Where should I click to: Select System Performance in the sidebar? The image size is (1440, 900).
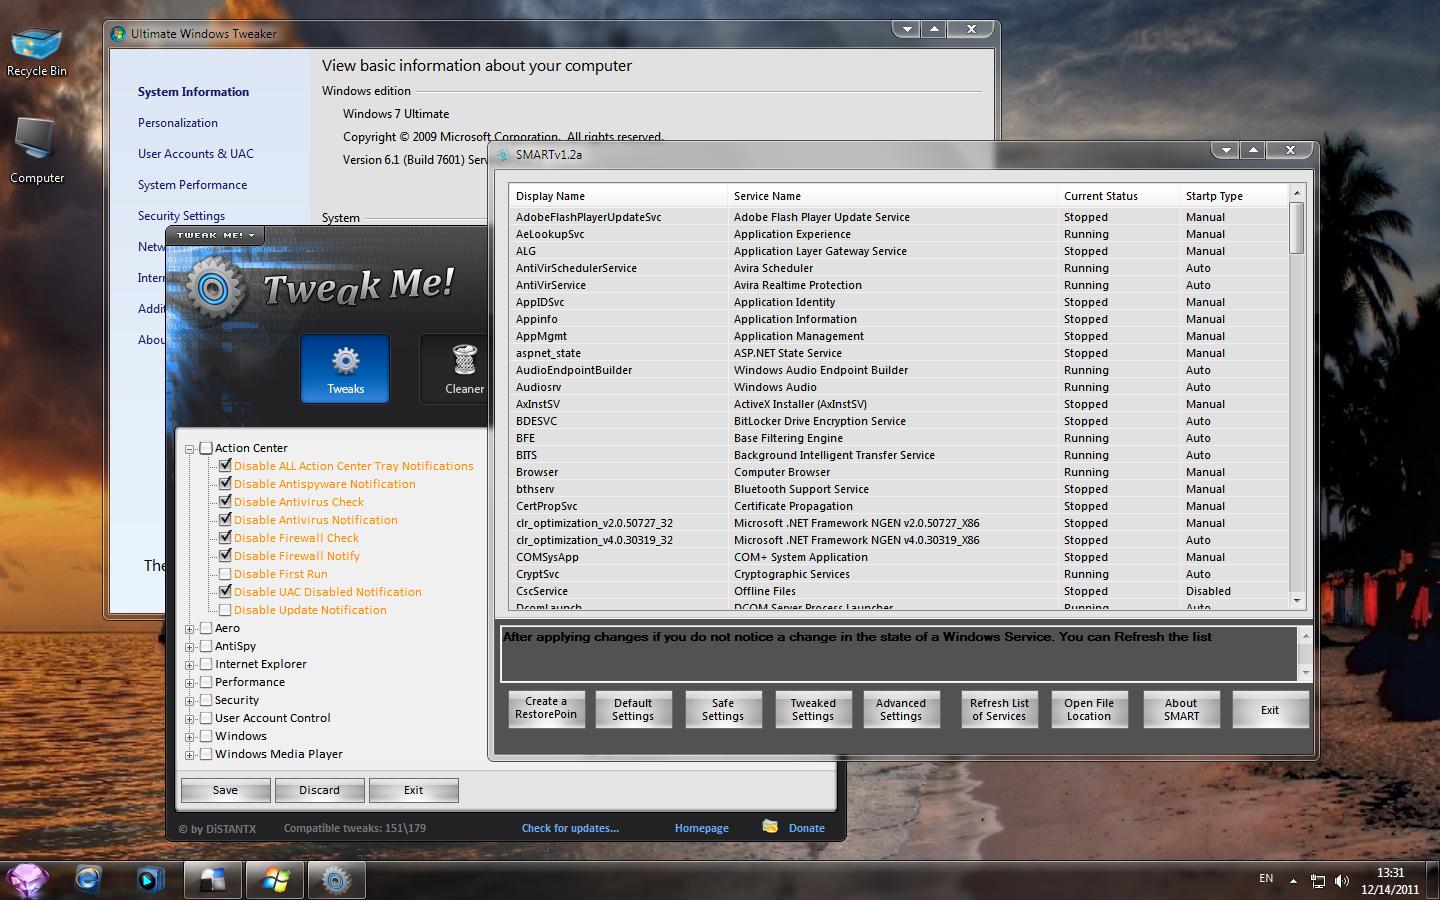[192, 185]
